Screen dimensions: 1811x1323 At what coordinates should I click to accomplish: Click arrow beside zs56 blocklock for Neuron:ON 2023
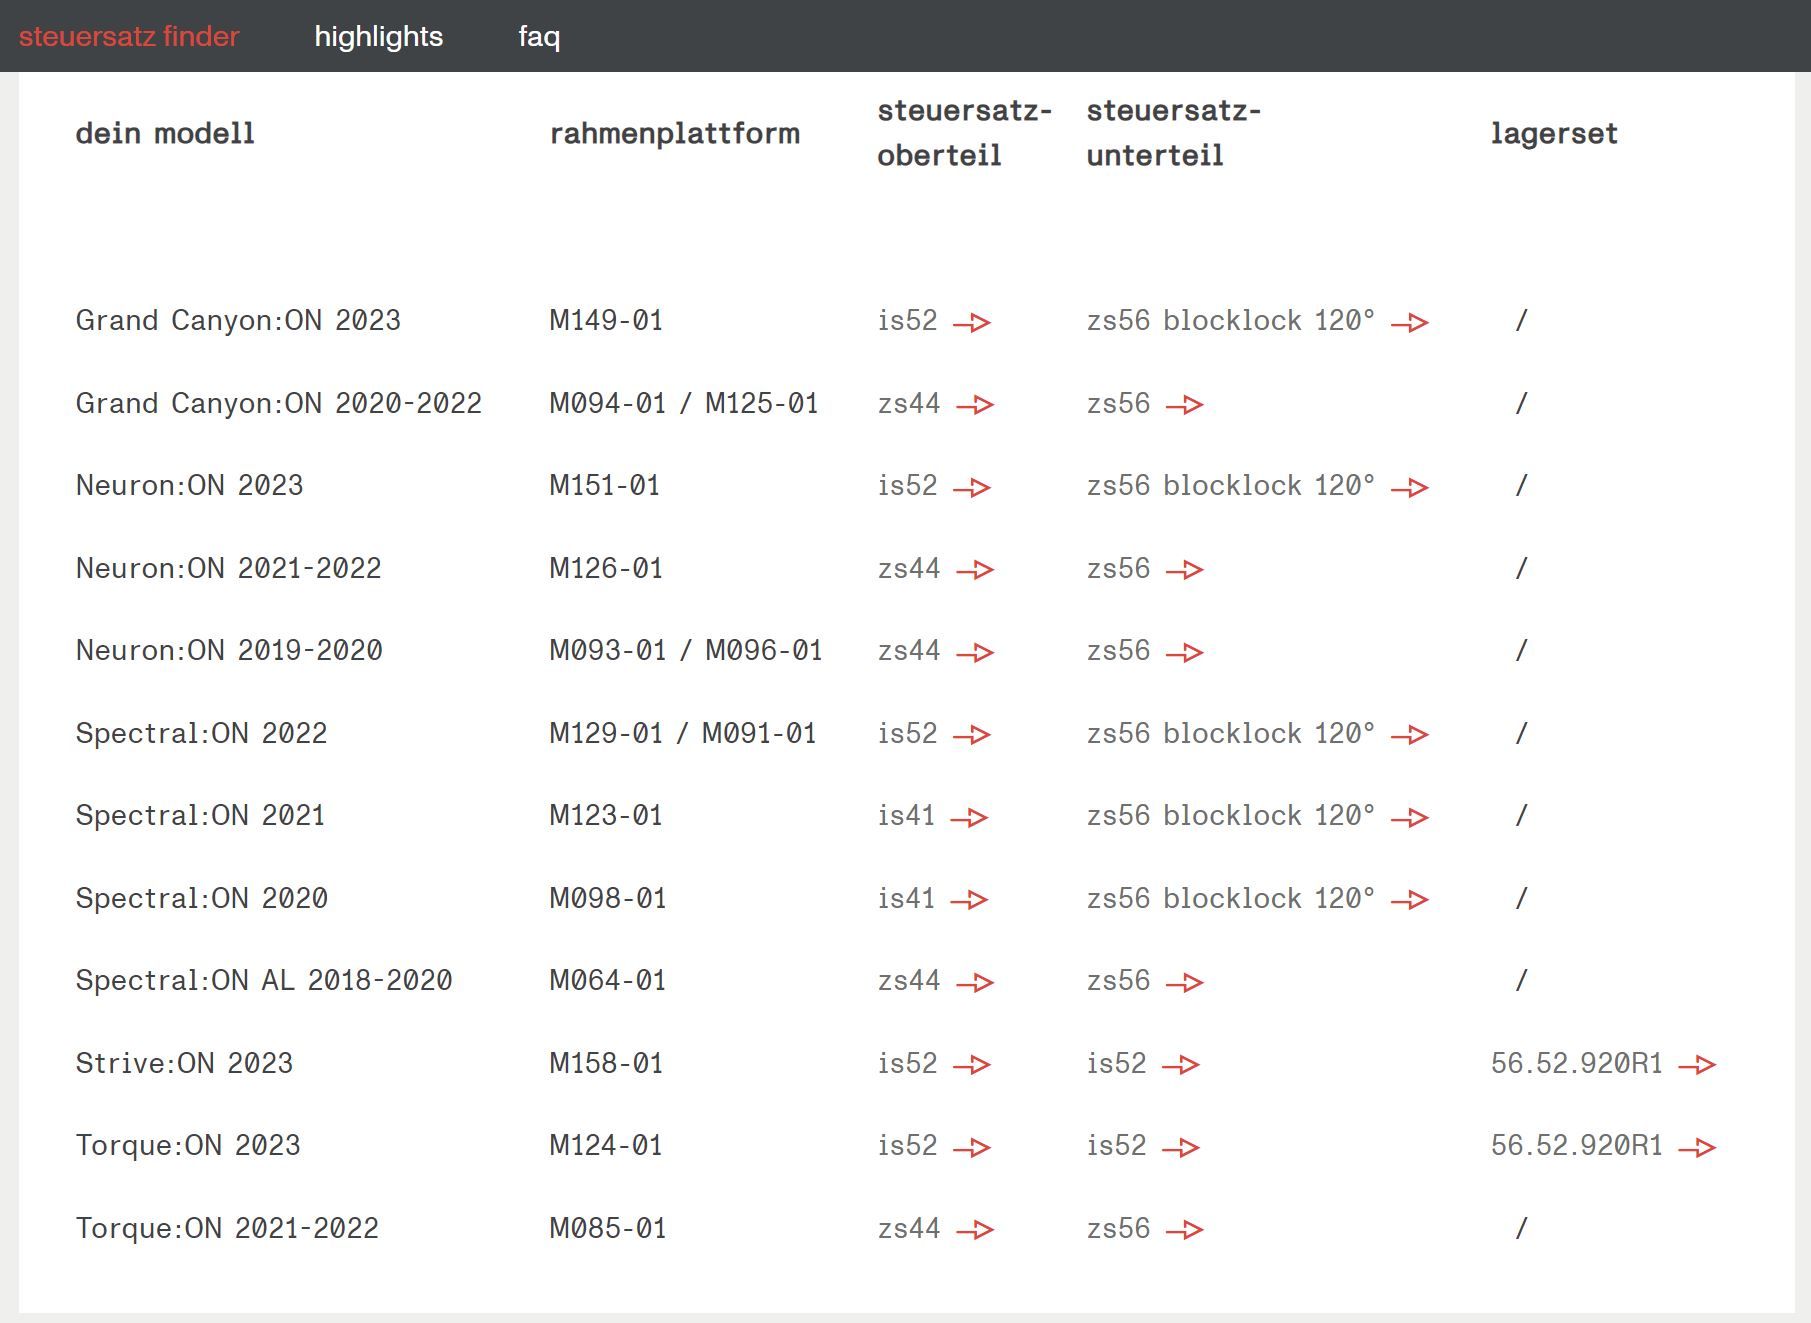point(1409,488)
